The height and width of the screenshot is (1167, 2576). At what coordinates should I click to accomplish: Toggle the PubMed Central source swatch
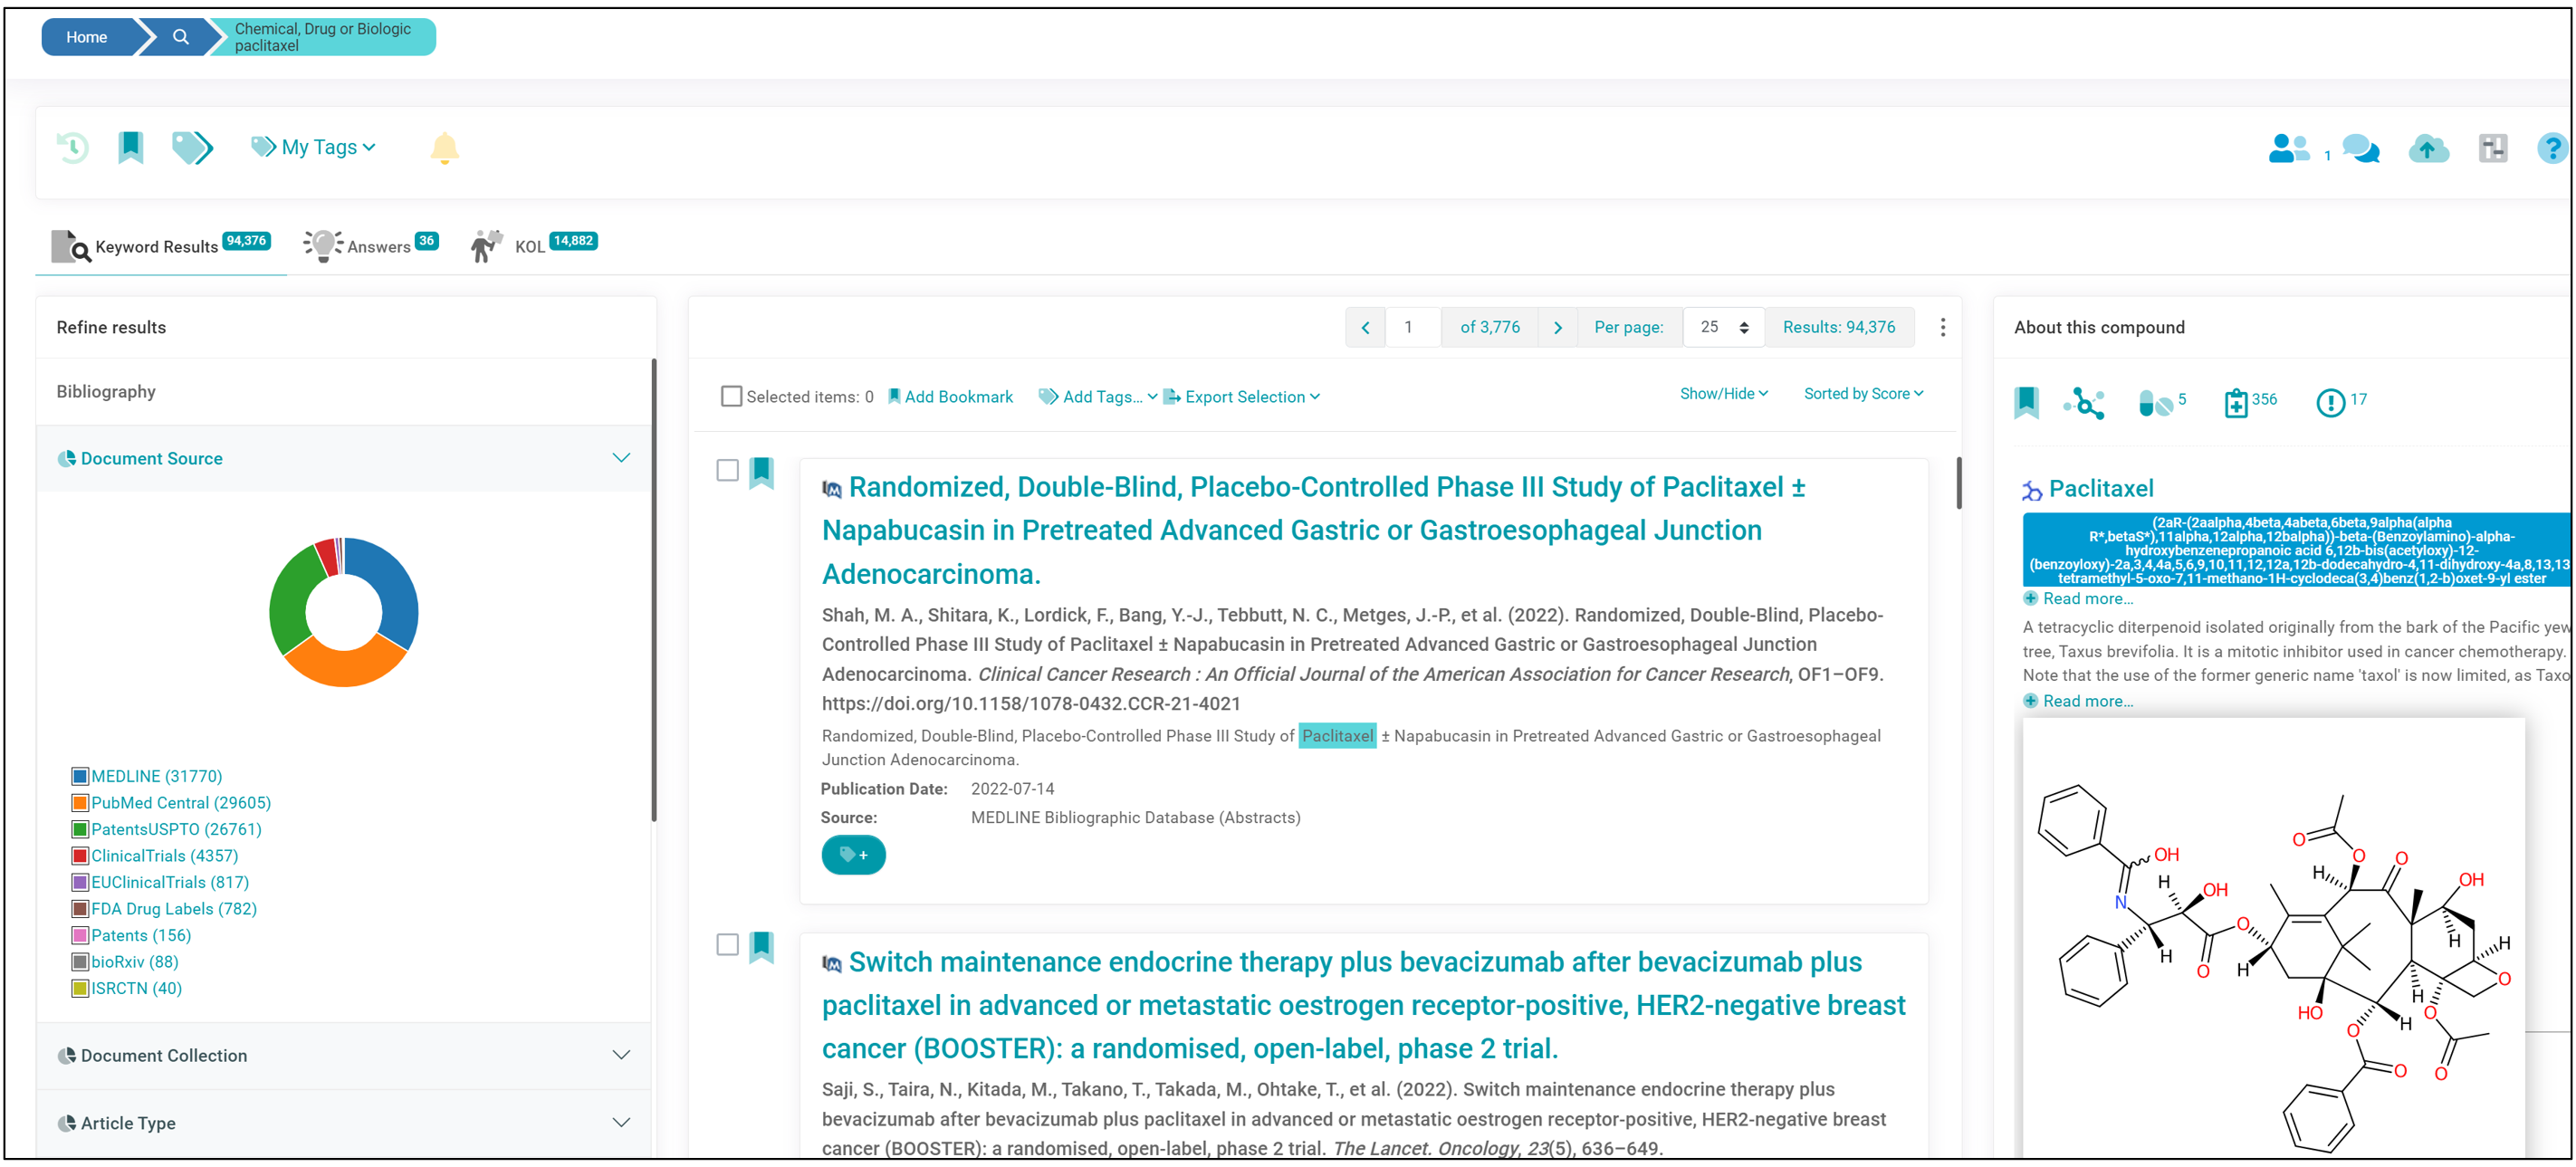(80, 803)
